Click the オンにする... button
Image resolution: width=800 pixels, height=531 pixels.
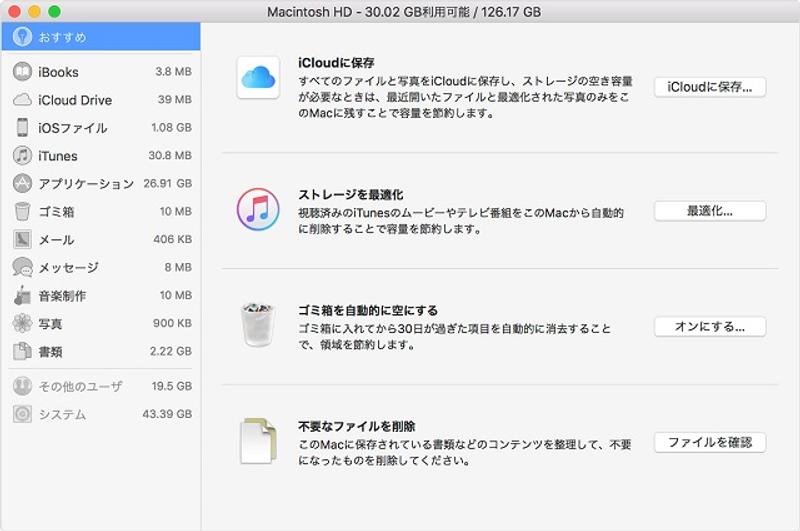point(710,327)
